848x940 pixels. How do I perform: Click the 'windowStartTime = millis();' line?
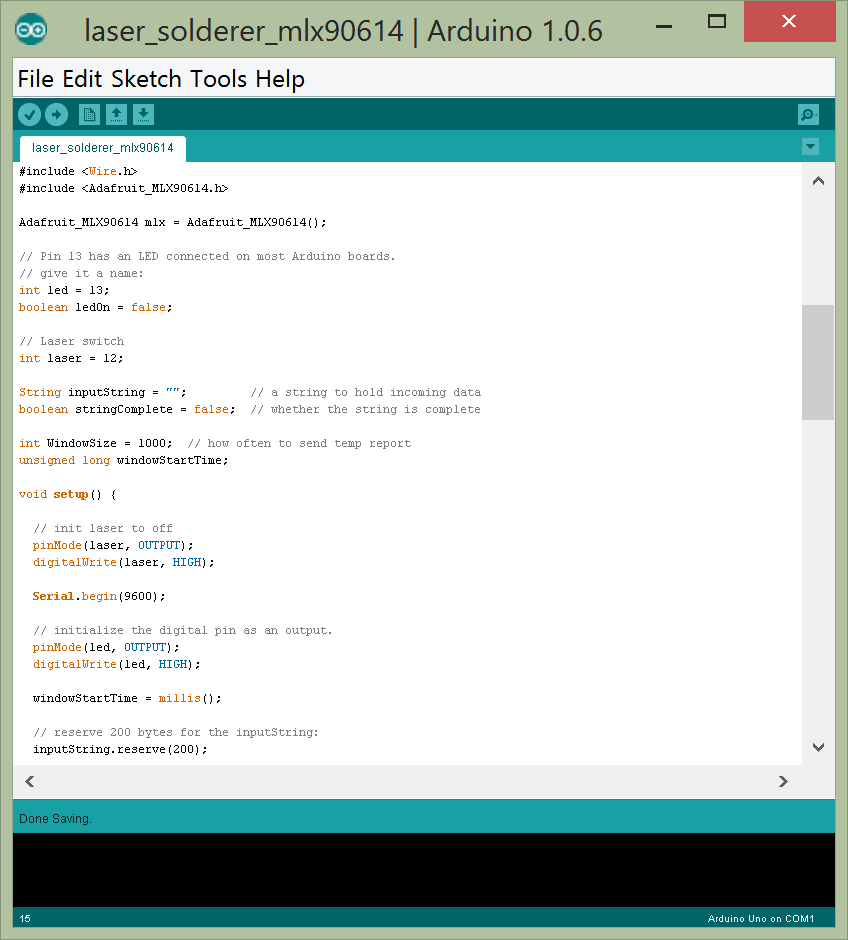pos(127,698)
